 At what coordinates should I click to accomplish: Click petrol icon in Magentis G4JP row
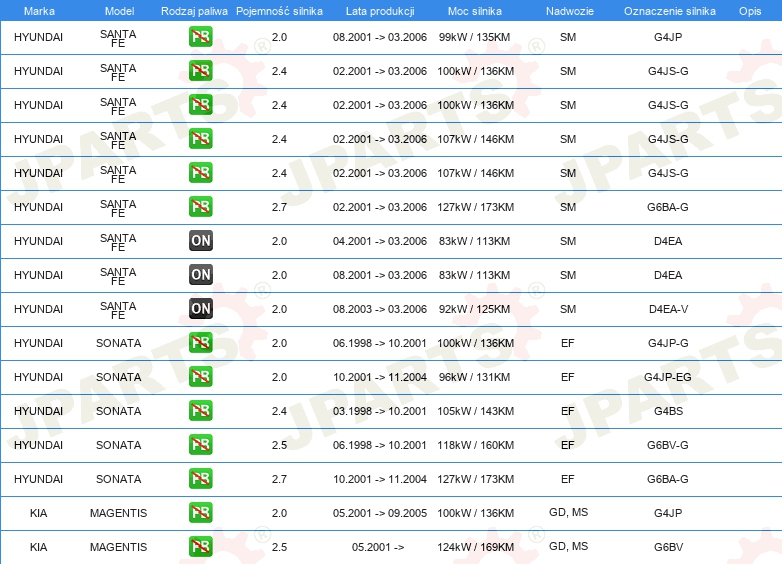click(200, 513)
